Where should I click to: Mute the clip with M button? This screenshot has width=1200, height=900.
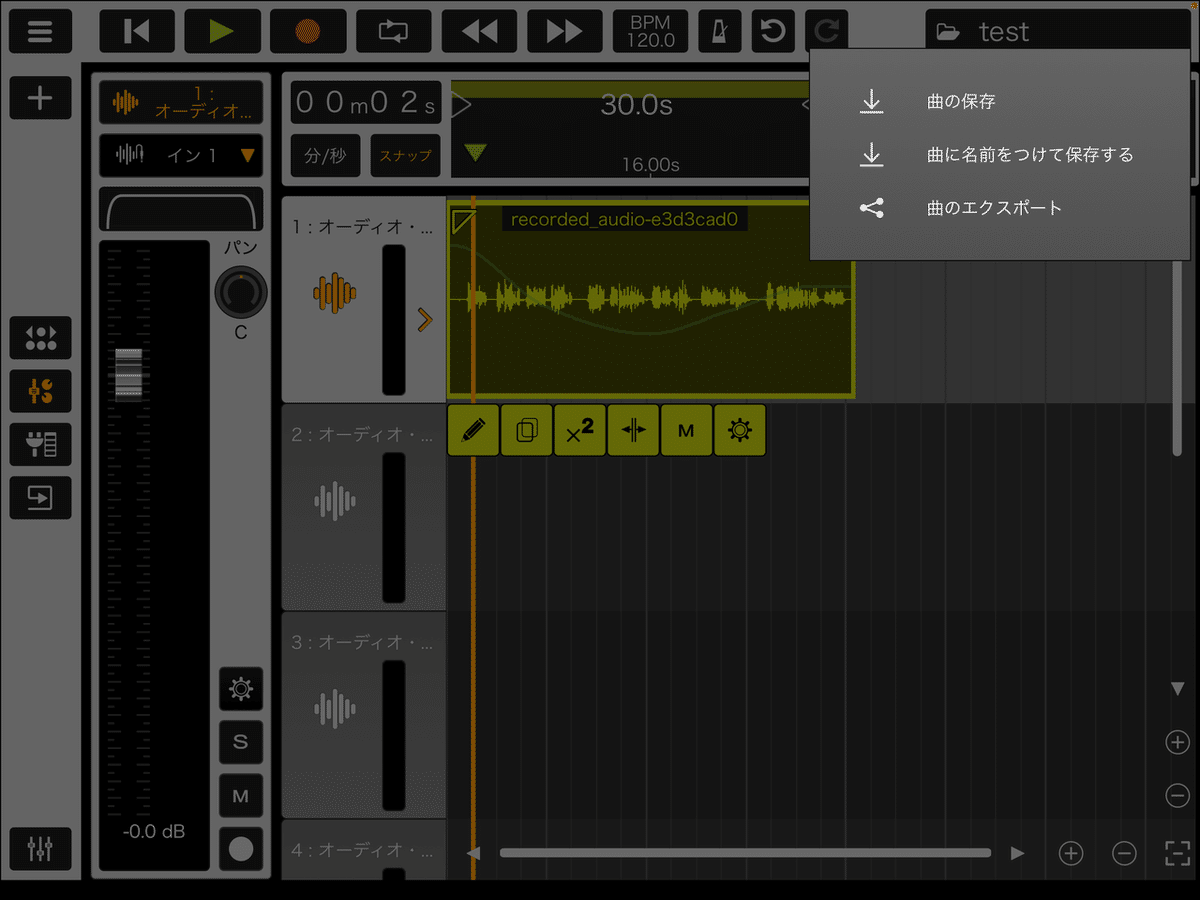687,430
